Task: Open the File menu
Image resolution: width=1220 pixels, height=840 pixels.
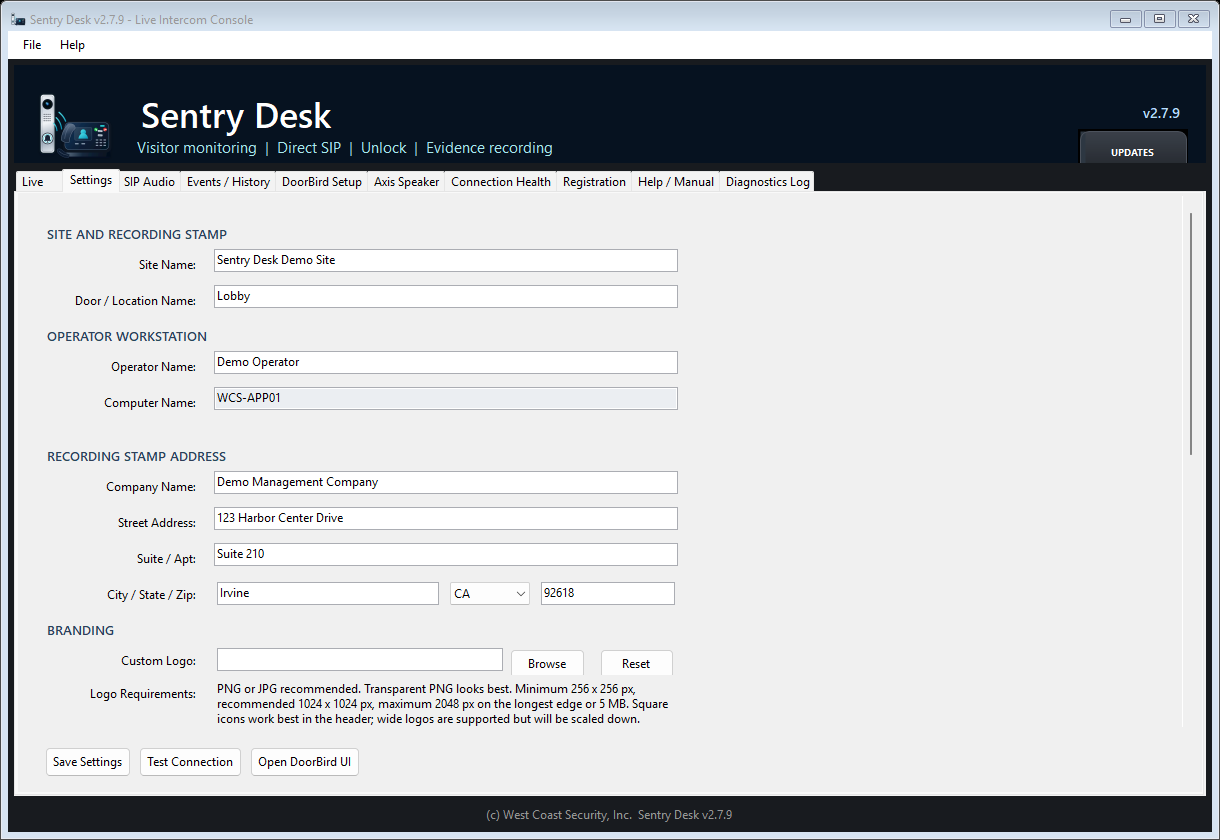Action: [x=32, y=45]
